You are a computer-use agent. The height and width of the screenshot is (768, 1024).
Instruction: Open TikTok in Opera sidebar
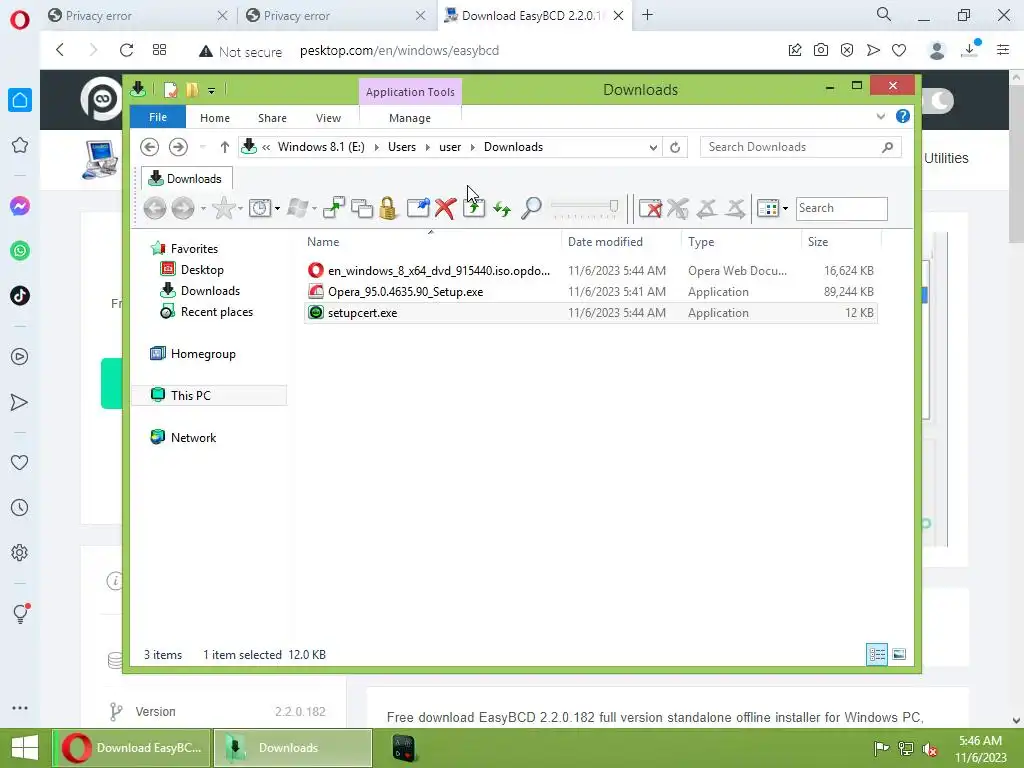[x=20, y=296]
